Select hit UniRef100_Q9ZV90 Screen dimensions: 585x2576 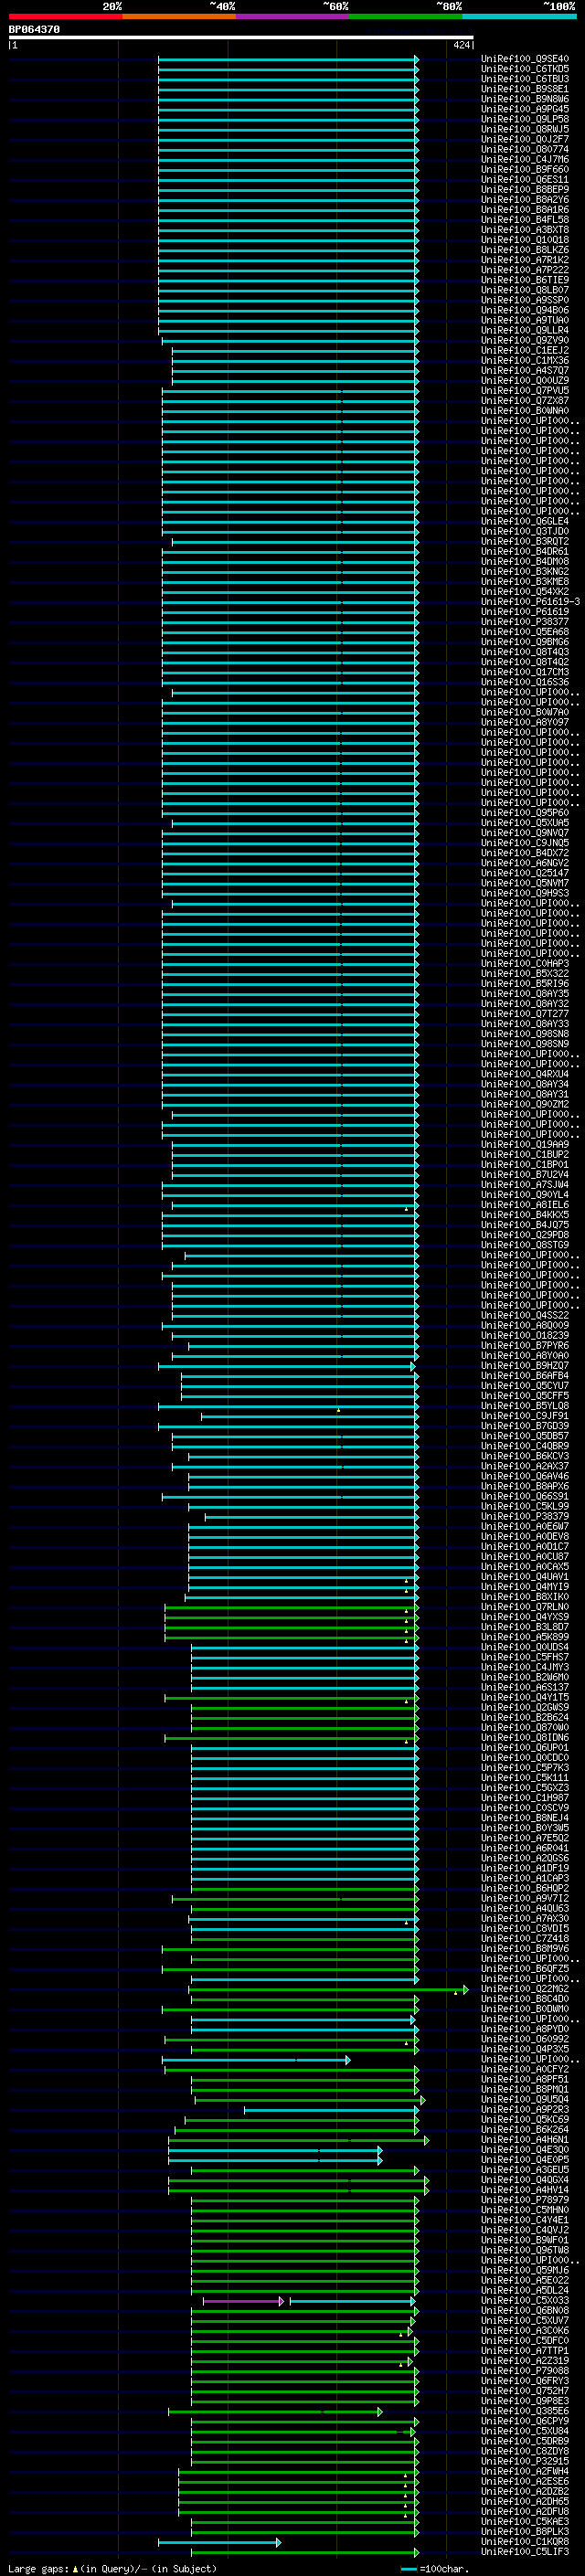(525, 340)
